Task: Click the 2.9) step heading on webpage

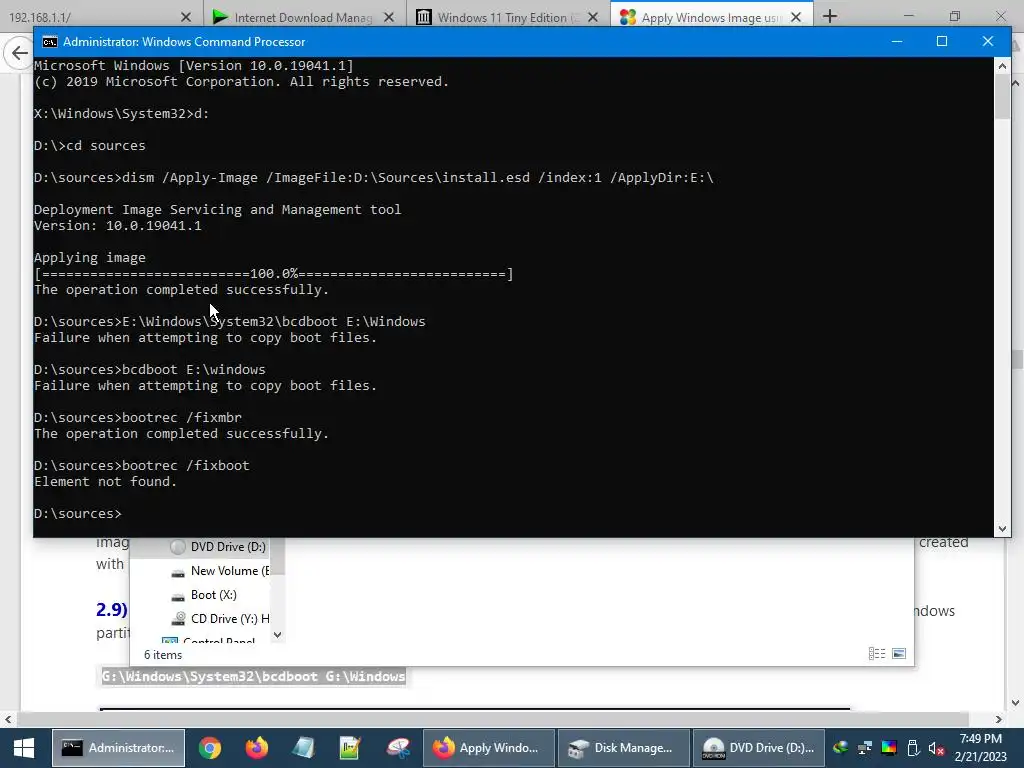Action: pyautogui.click(x=112, y=609)
